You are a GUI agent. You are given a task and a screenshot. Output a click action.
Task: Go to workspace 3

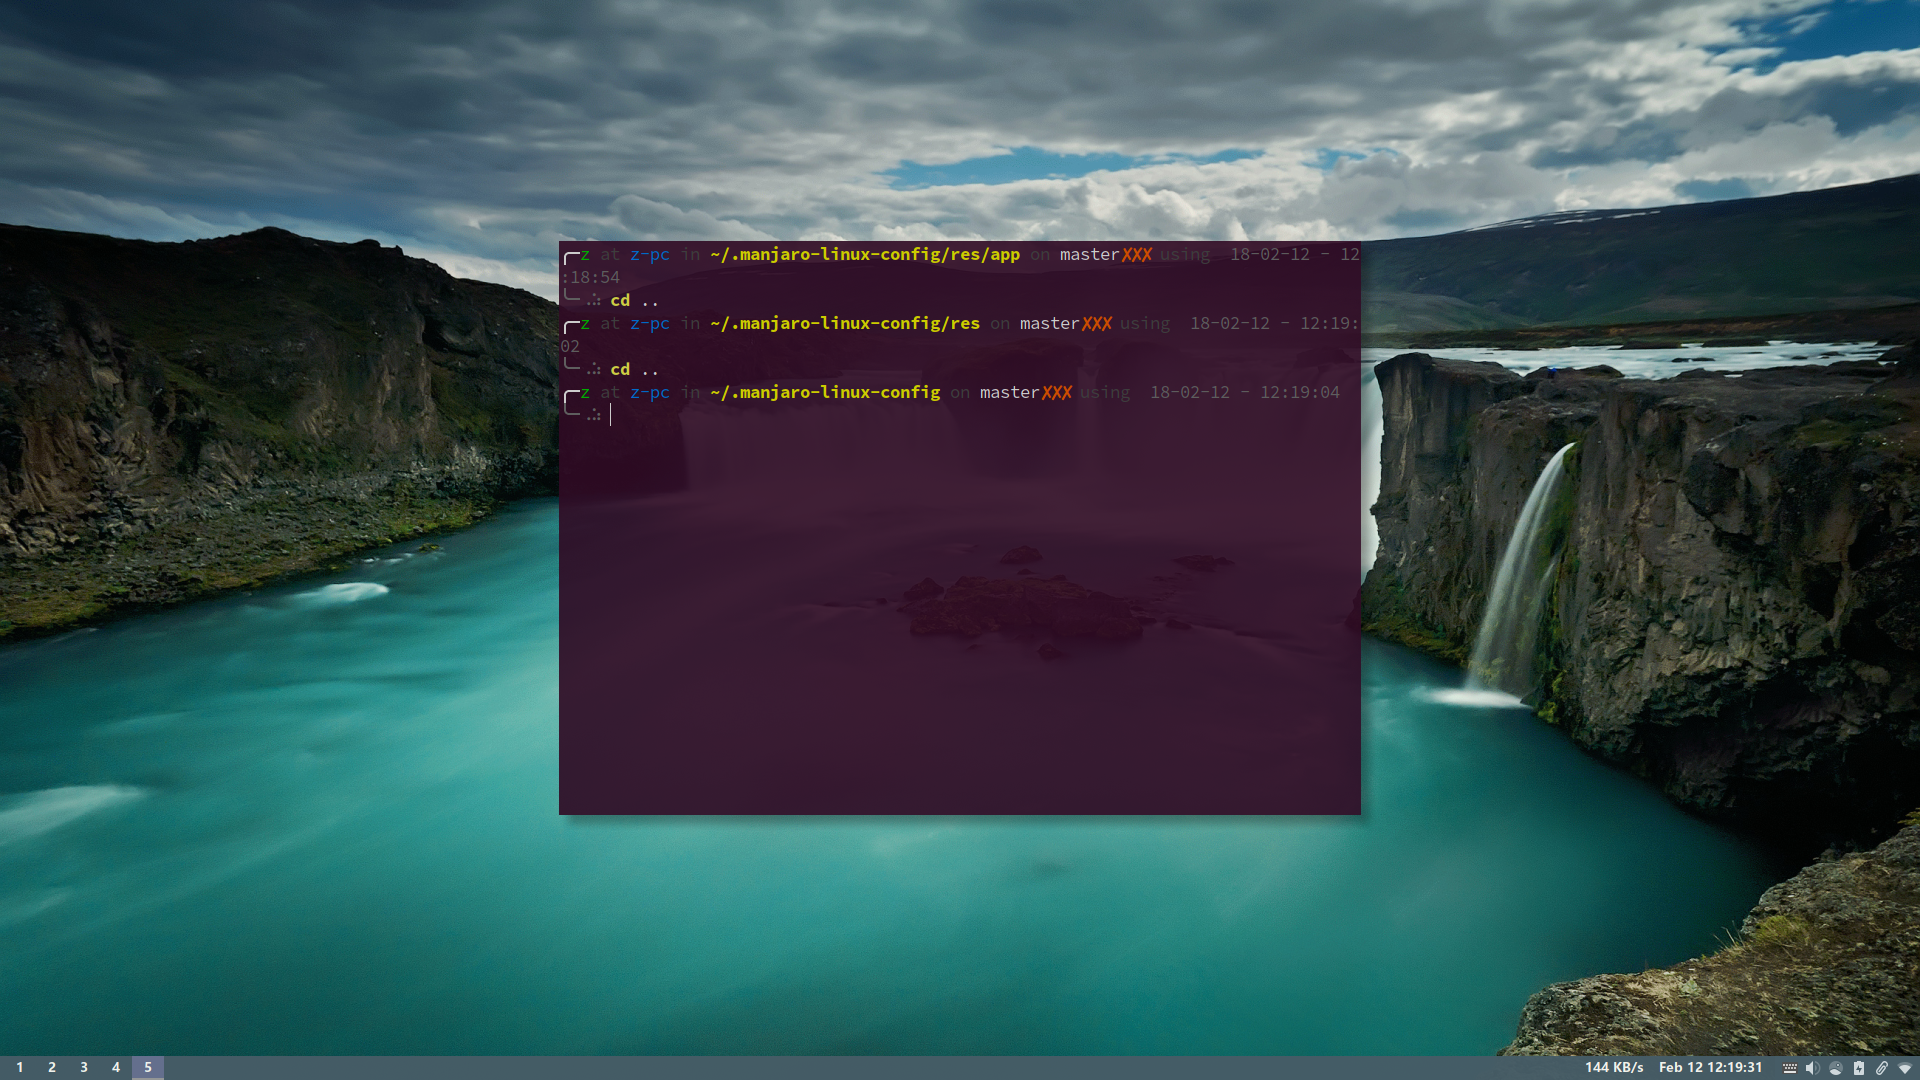pos(84,1067)
